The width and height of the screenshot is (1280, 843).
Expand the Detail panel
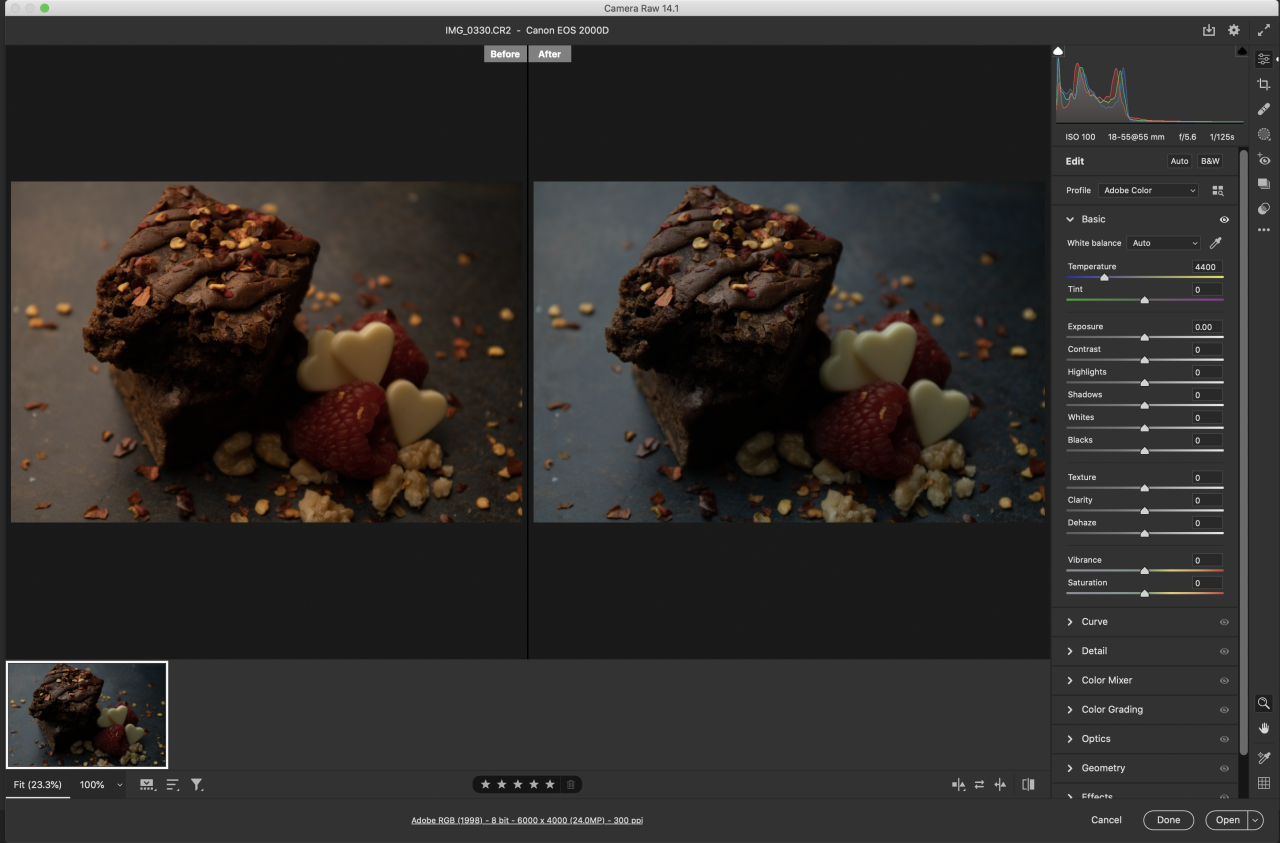[1070, 651]
